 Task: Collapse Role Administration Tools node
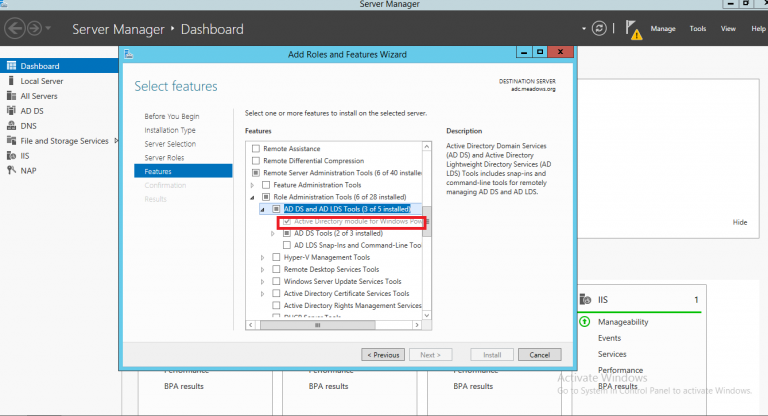coord(252,197)
